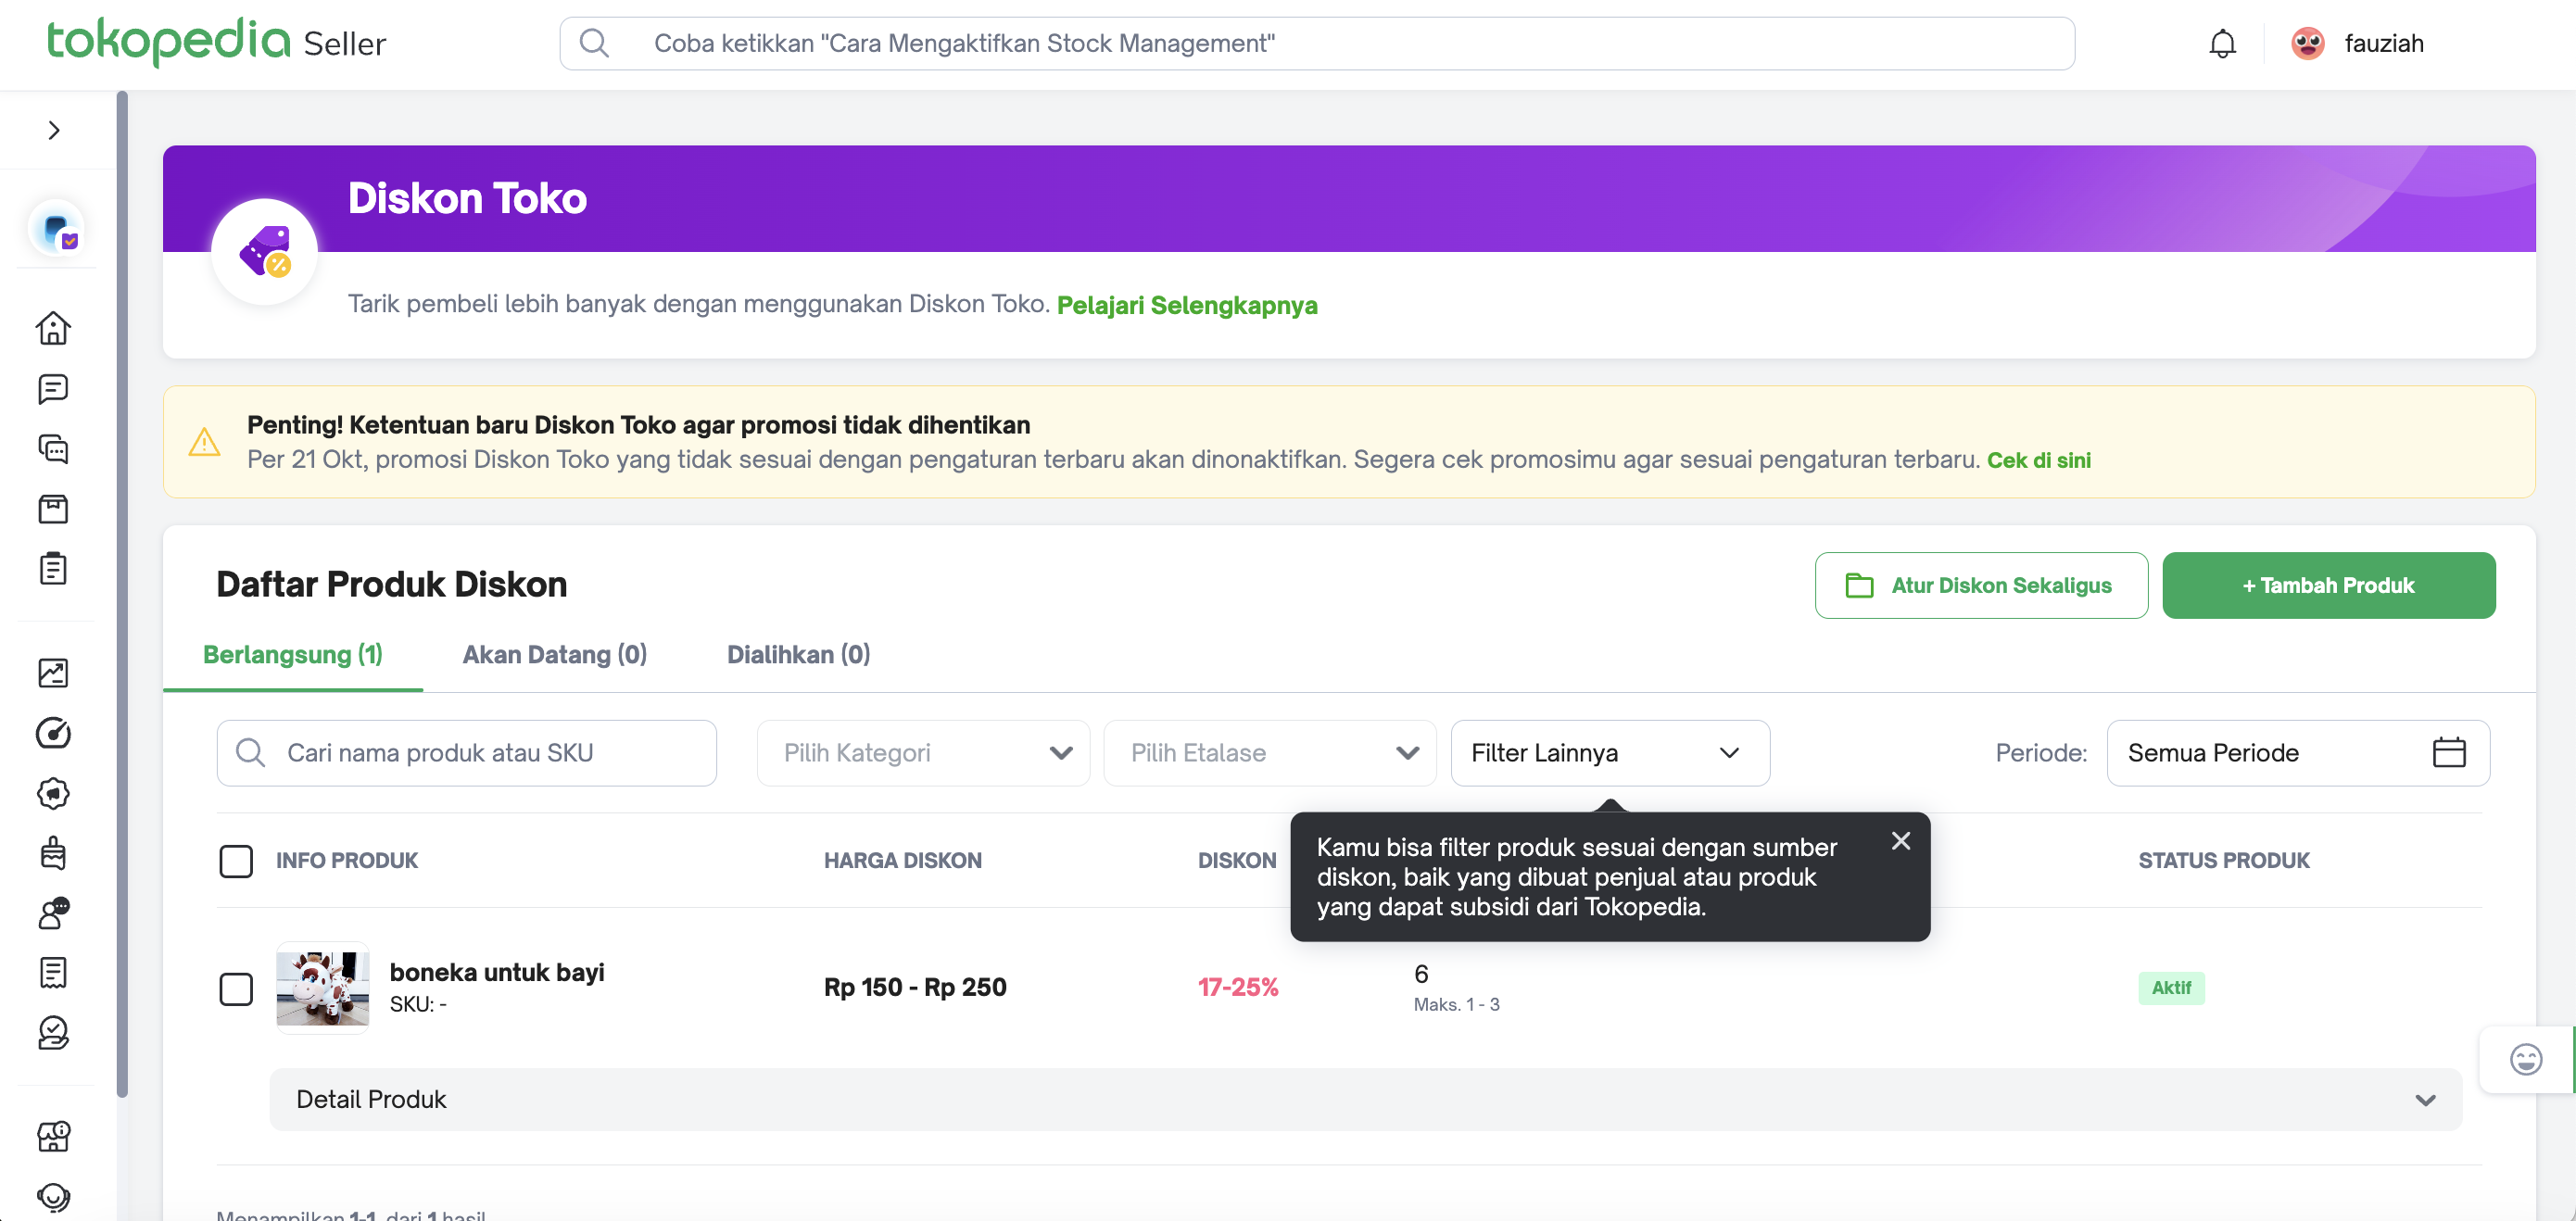The width and height of the screenshot is (2576, 1221).
Task: Open the Pilih Etalase dropdown
Action: [x=1269, y=753]
